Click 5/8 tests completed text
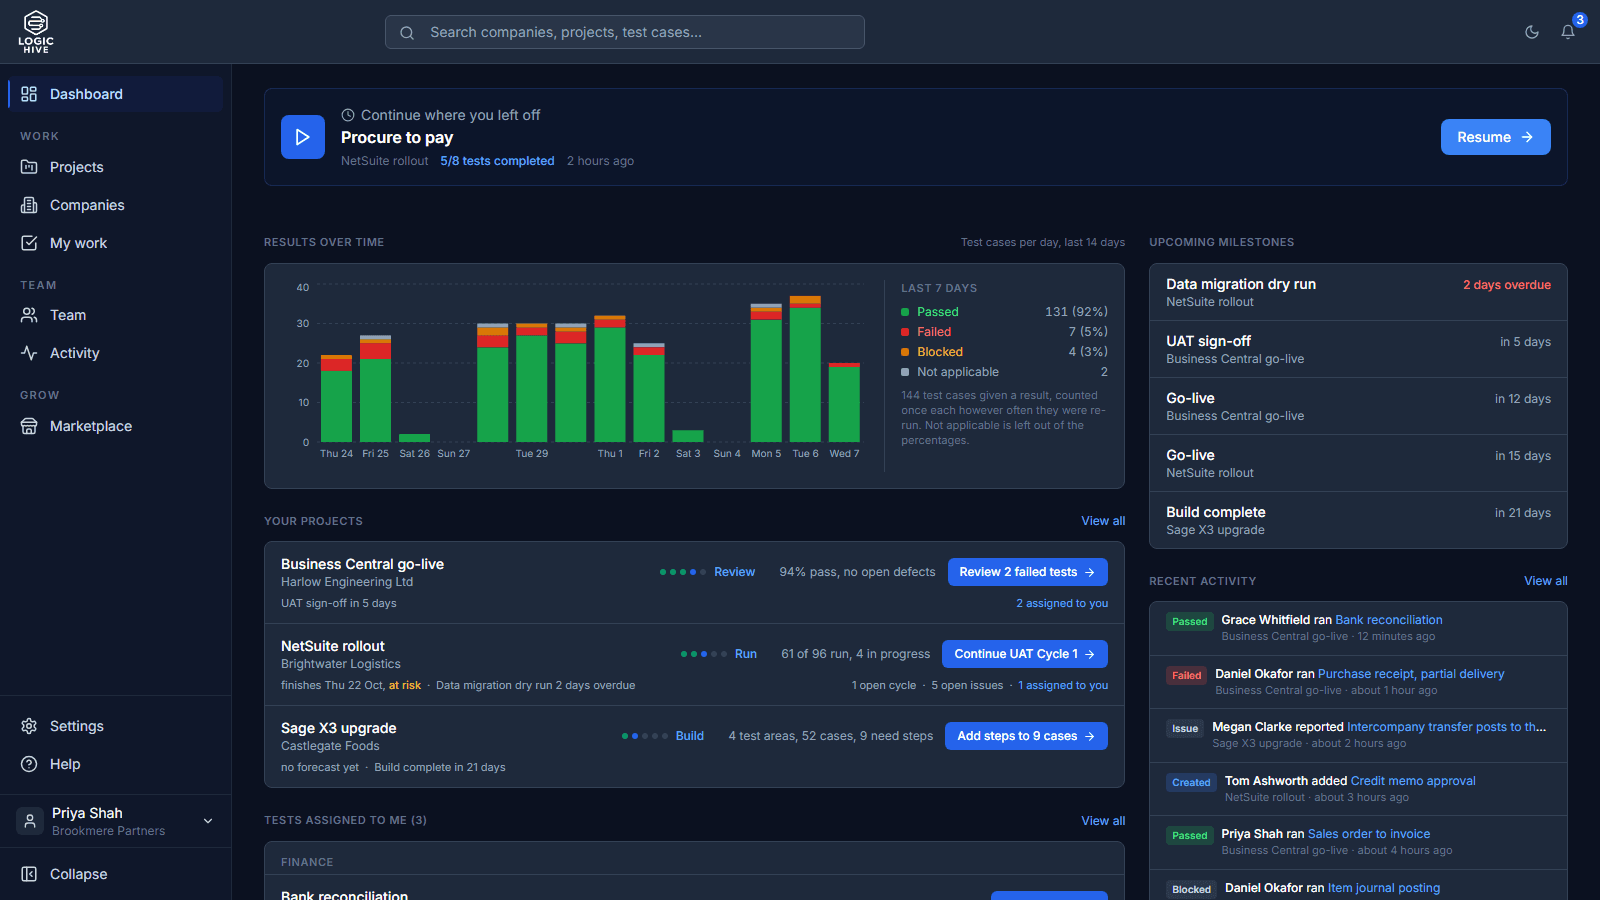This screenshot has height=900, width=1600. [x=497, y=161]
